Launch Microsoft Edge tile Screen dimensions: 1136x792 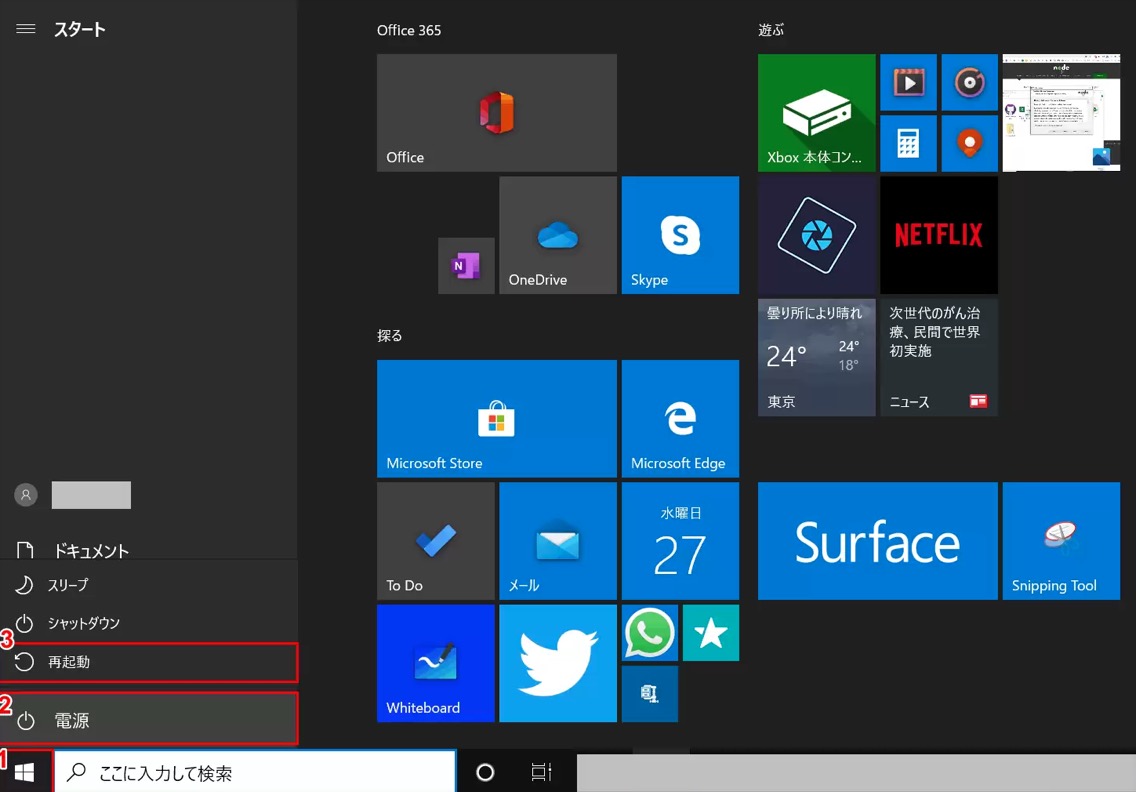pyautogui.click(x=680, y=419)
